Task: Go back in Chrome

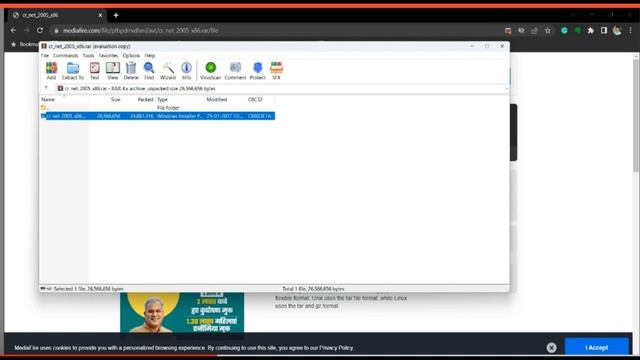Action: pos(13,31)
